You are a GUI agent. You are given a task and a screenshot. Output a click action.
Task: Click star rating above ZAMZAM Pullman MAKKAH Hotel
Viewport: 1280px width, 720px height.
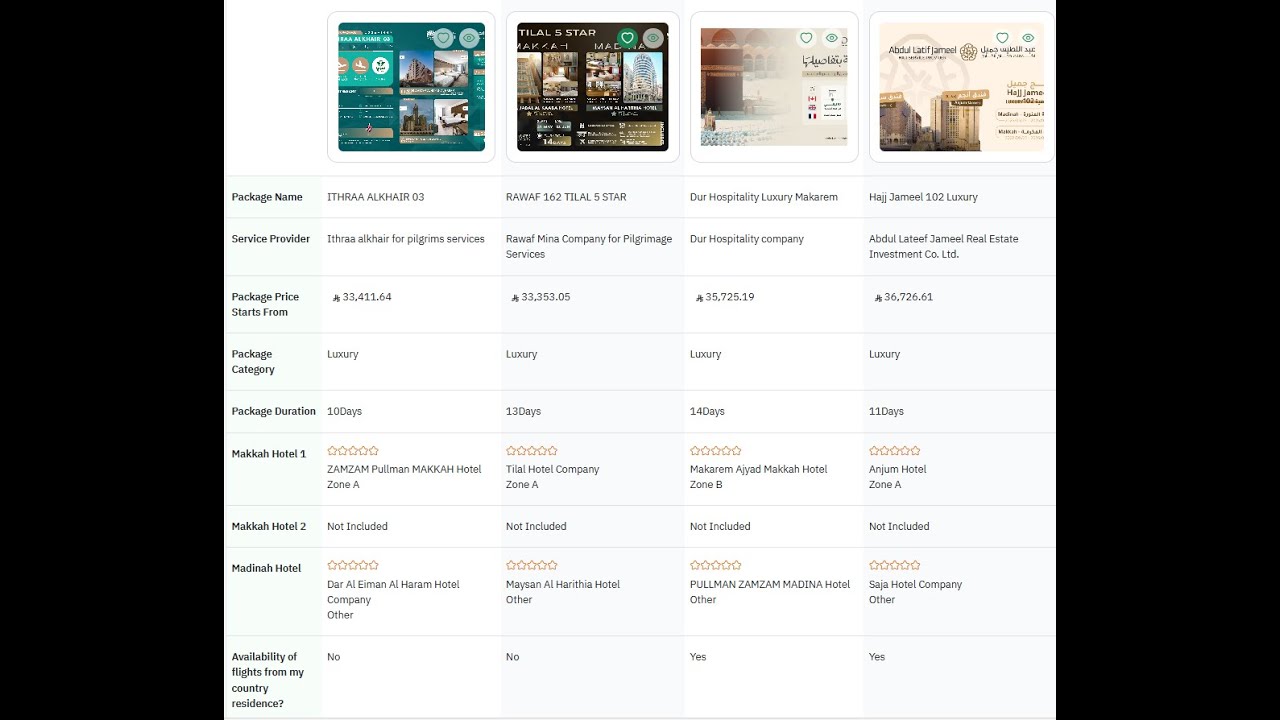pos(353,451)
